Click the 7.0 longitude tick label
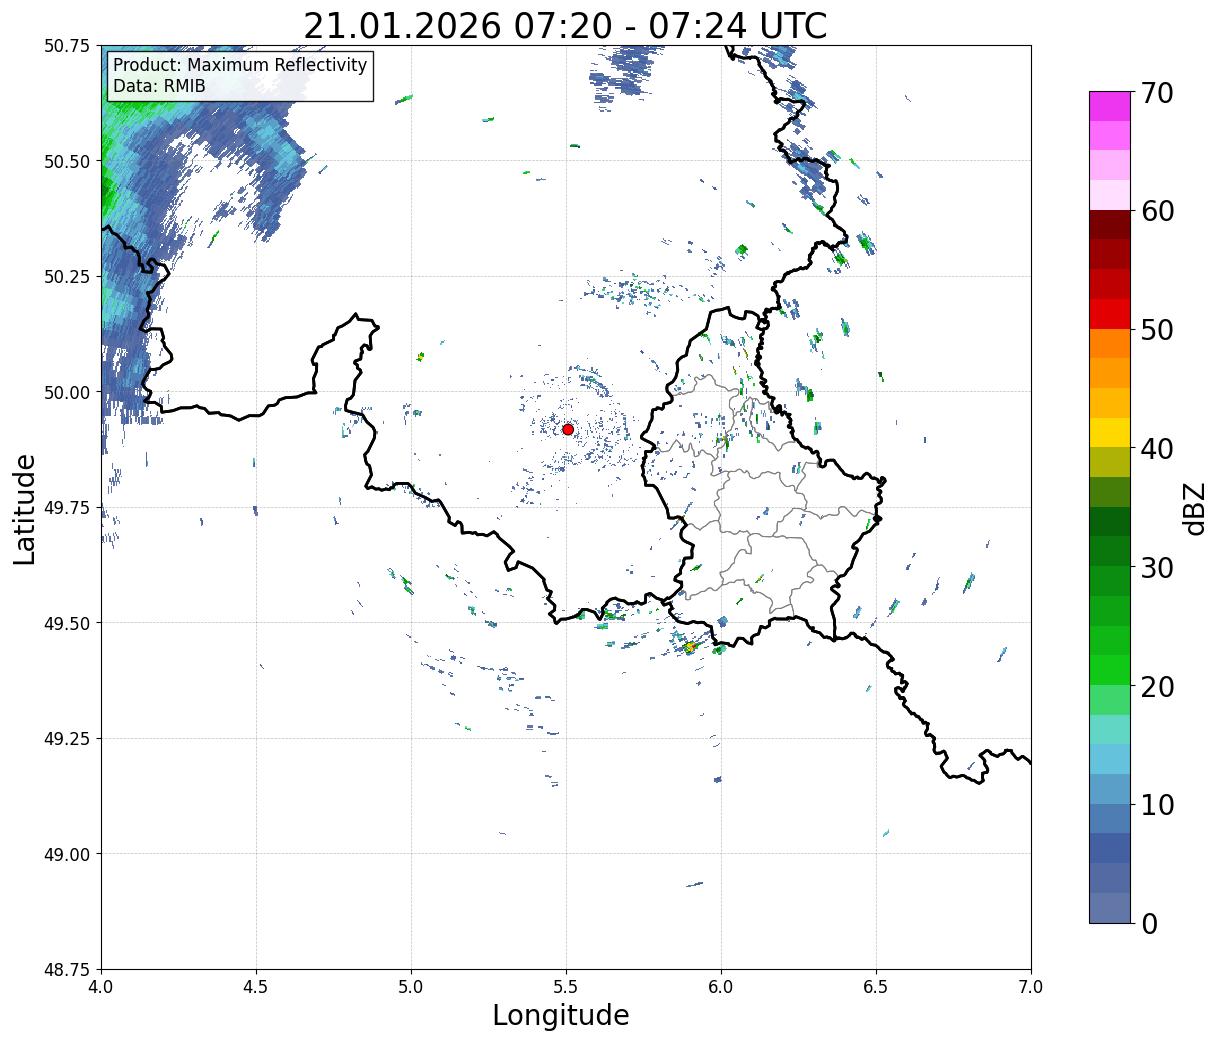The height and width of the screenshot is (1040, 1219). [1031, 986]
